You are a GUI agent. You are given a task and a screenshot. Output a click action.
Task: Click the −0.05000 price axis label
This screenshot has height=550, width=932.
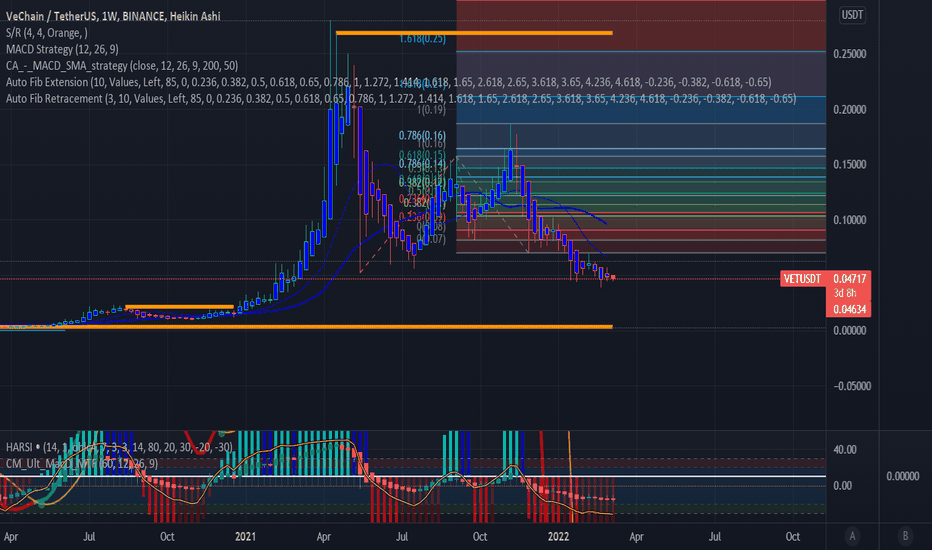tap(852, 386)
